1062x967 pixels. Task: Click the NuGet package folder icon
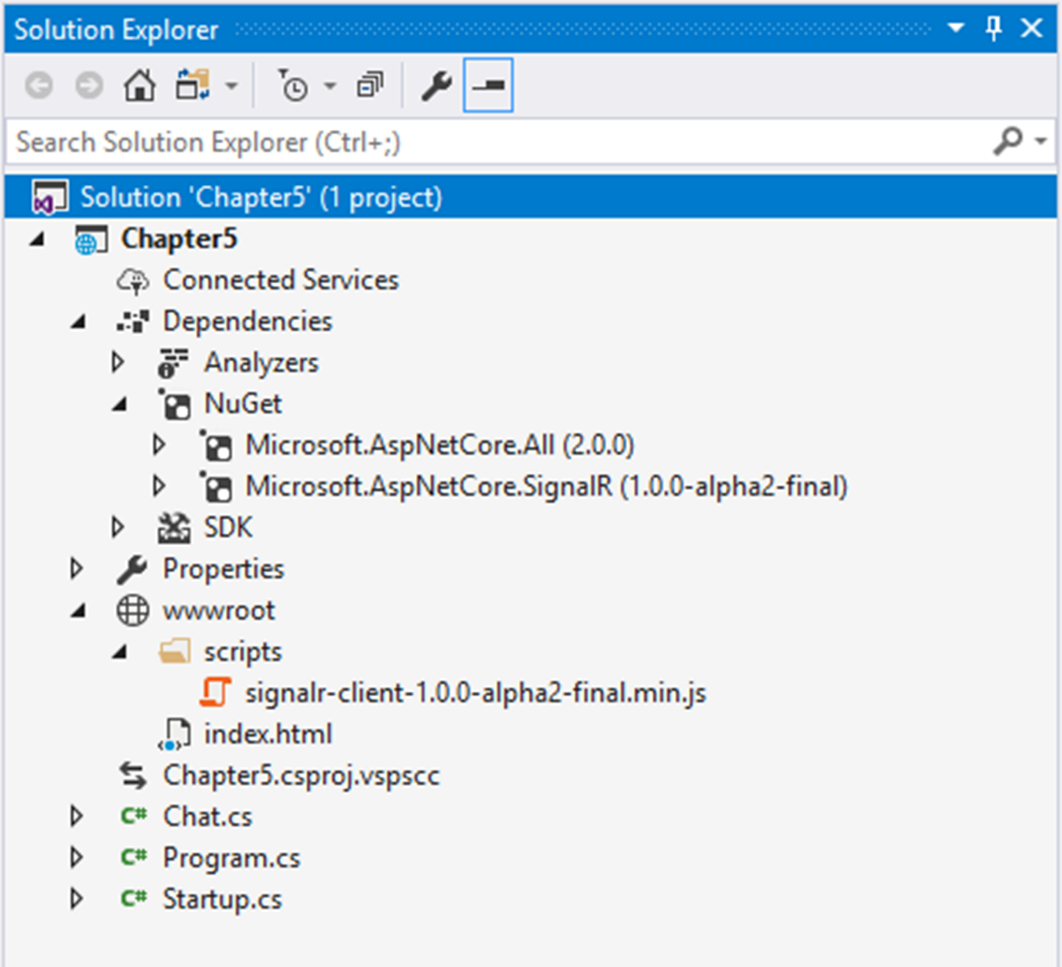pos(174,404)
